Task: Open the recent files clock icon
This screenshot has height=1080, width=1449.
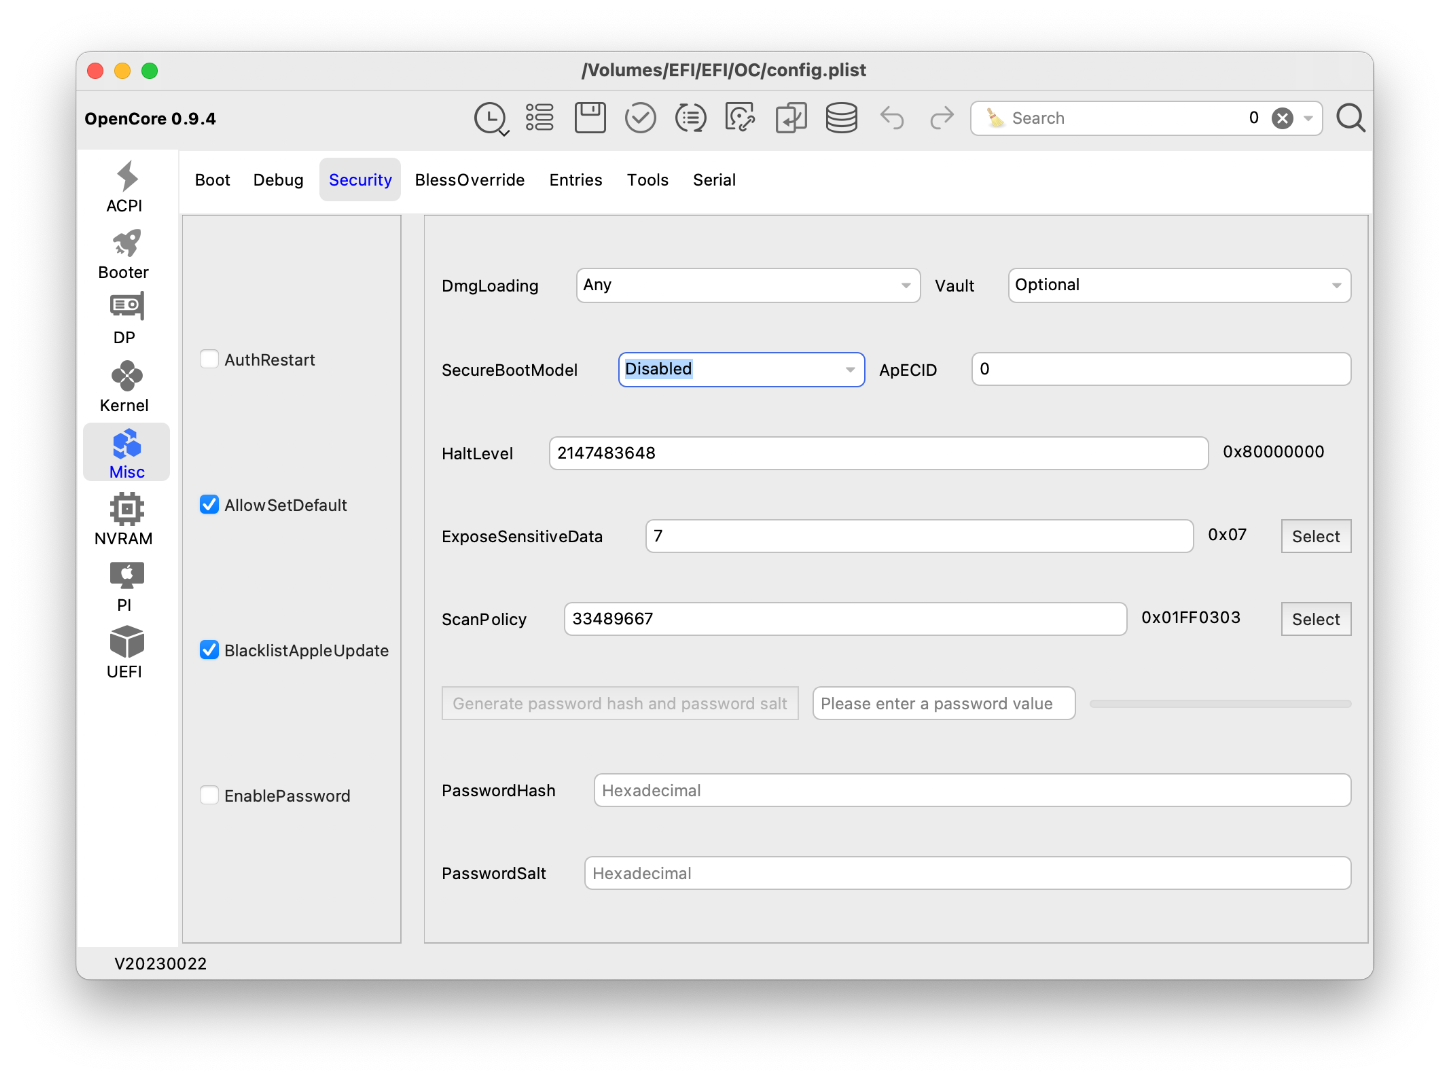Action: [491, 118]
